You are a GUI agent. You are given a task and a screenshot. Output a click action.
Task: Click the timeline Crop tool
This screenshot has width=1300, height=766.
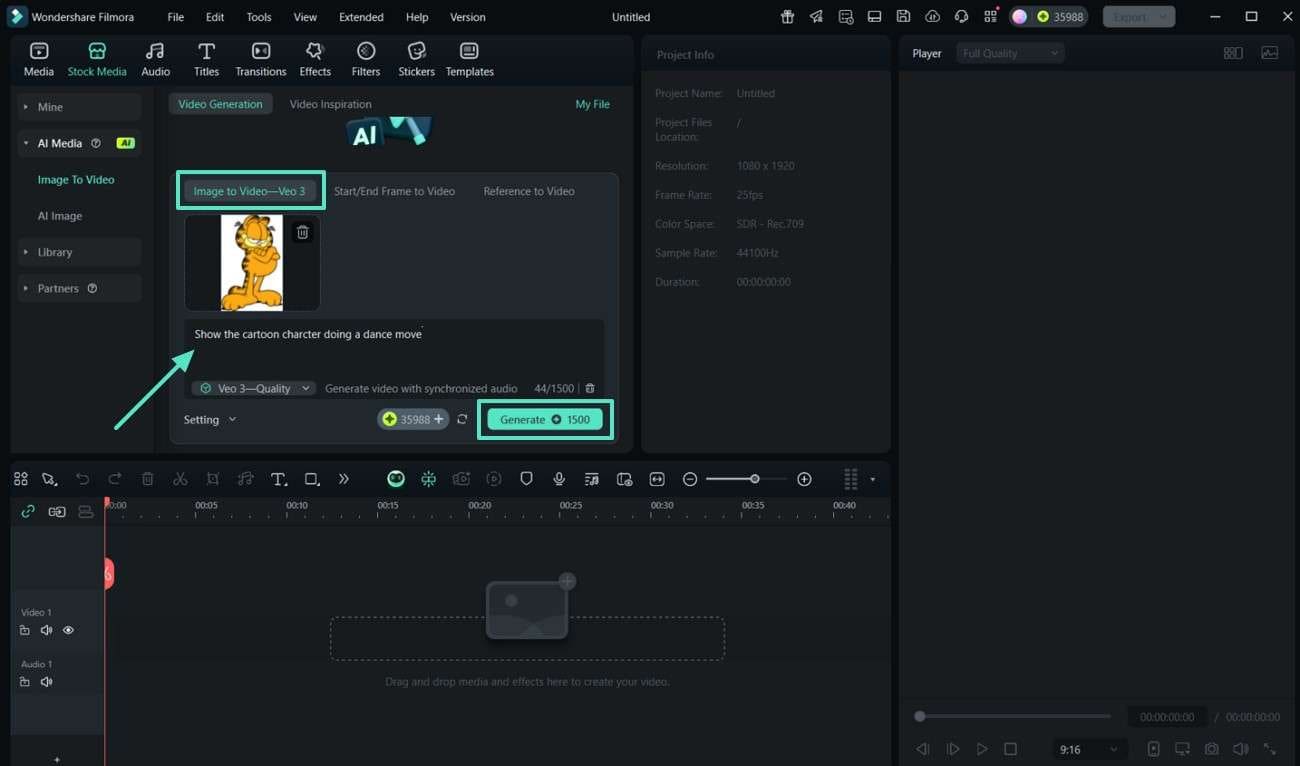click(213, 479)
